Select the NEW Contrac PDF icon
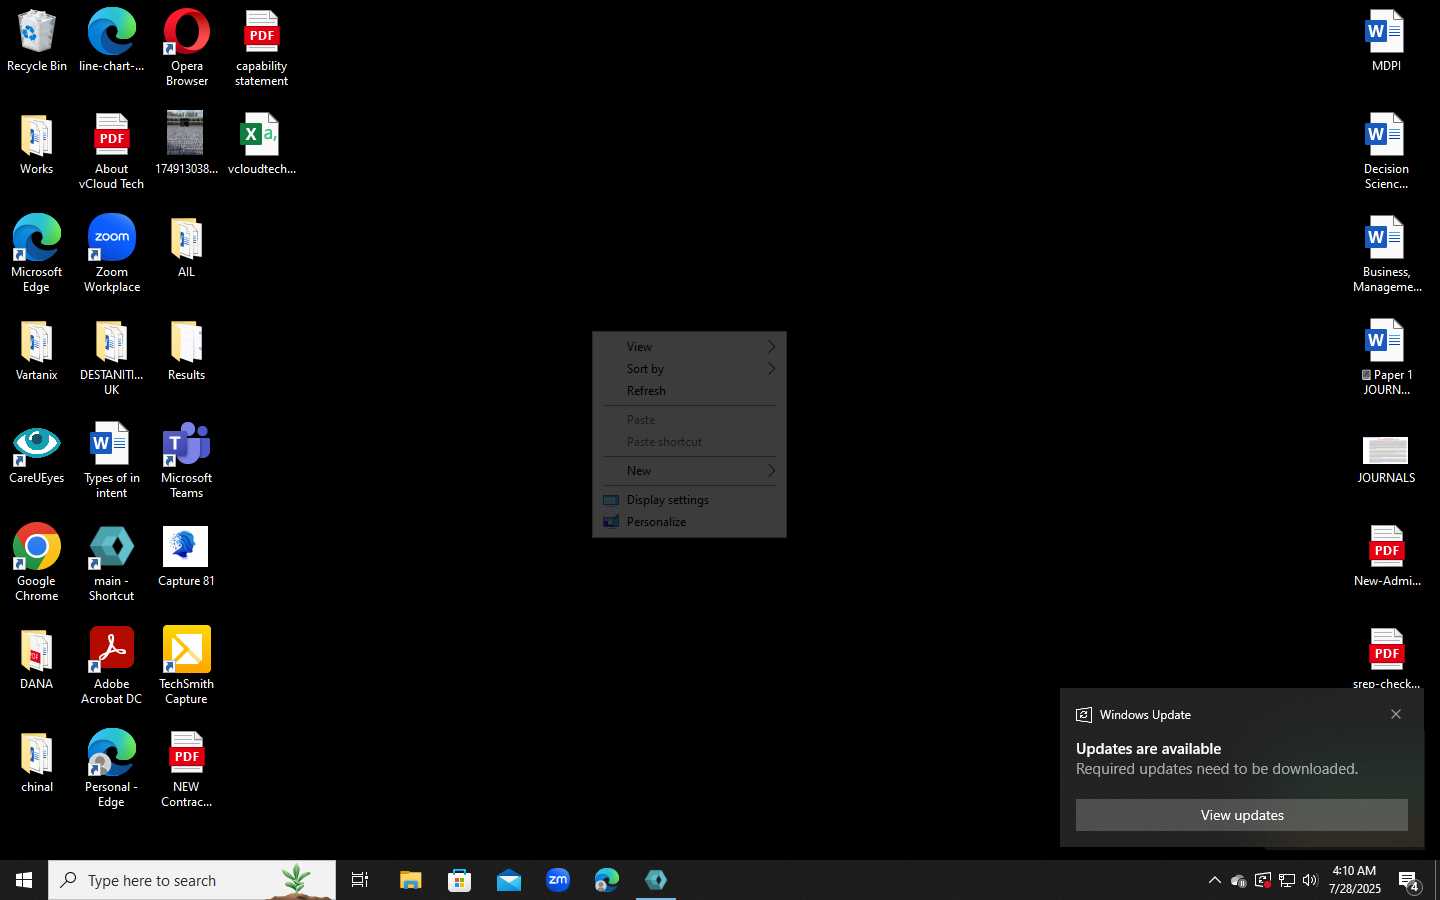Image resolution: width=1440 pixels, height=900 pixels. pyautogui.click(x=186, y=769)
